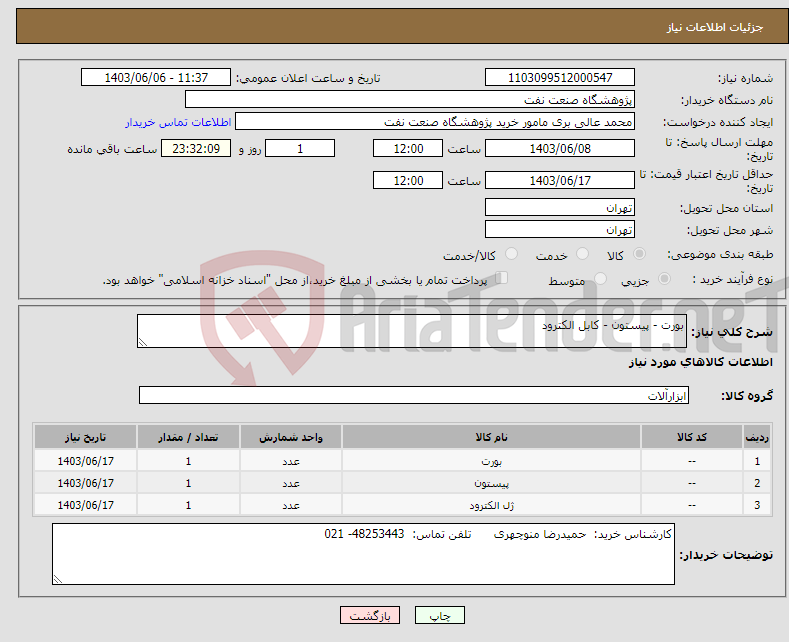Viewport: 789px width, 642px height.
Task: Select the خدمت radio button
Action: click(582, 254)
